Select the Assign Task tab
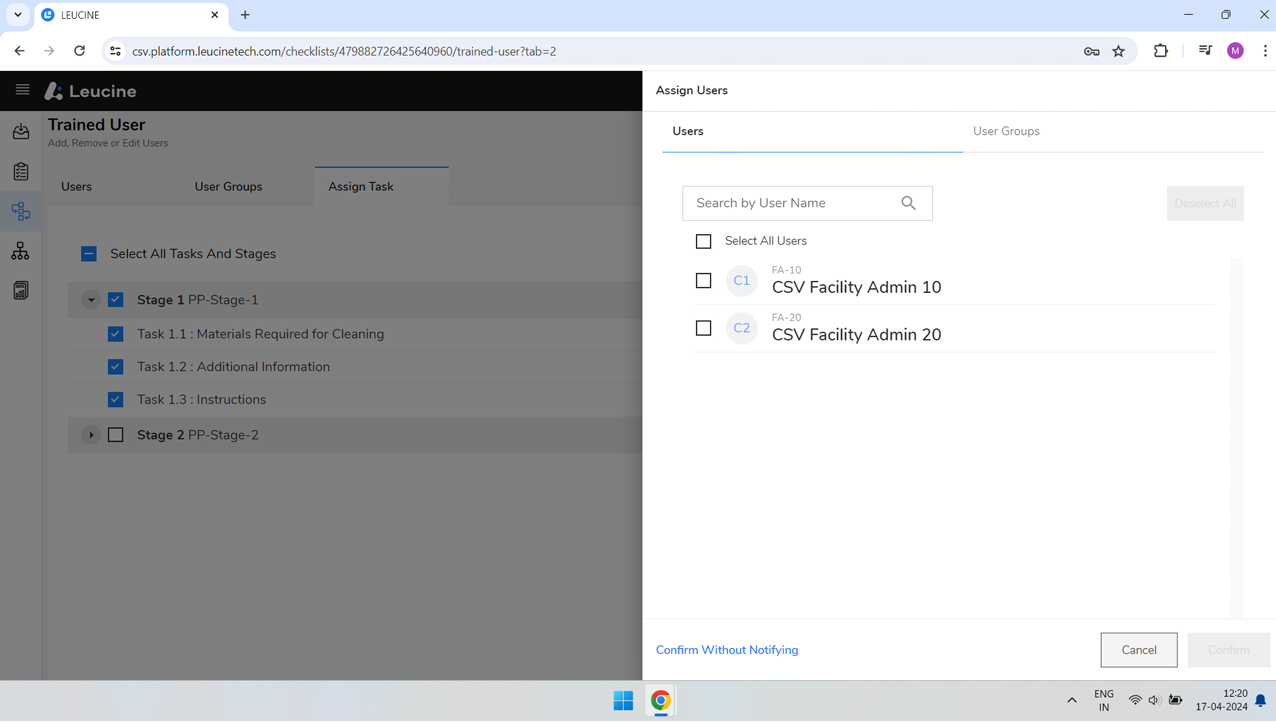 click(x=381, y=187)
